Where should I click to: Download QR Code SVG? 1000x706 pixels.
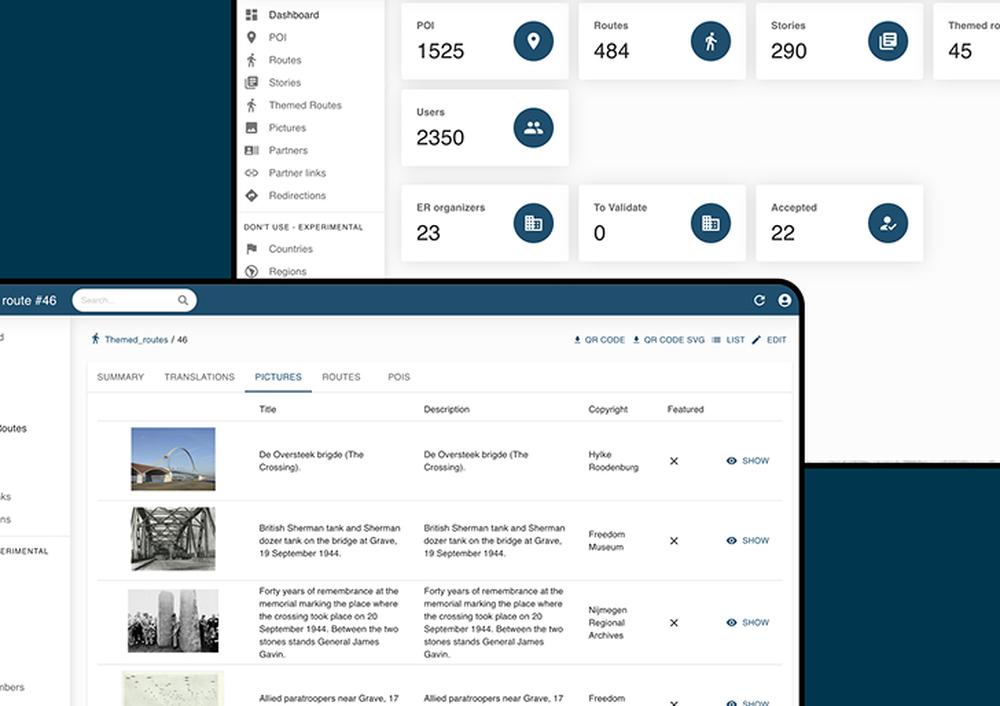[x=671, y=340]
